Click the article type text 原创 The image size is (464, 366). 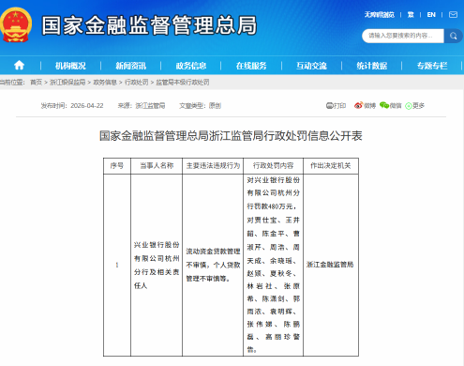pyautogui.click(x=215, y=106)
